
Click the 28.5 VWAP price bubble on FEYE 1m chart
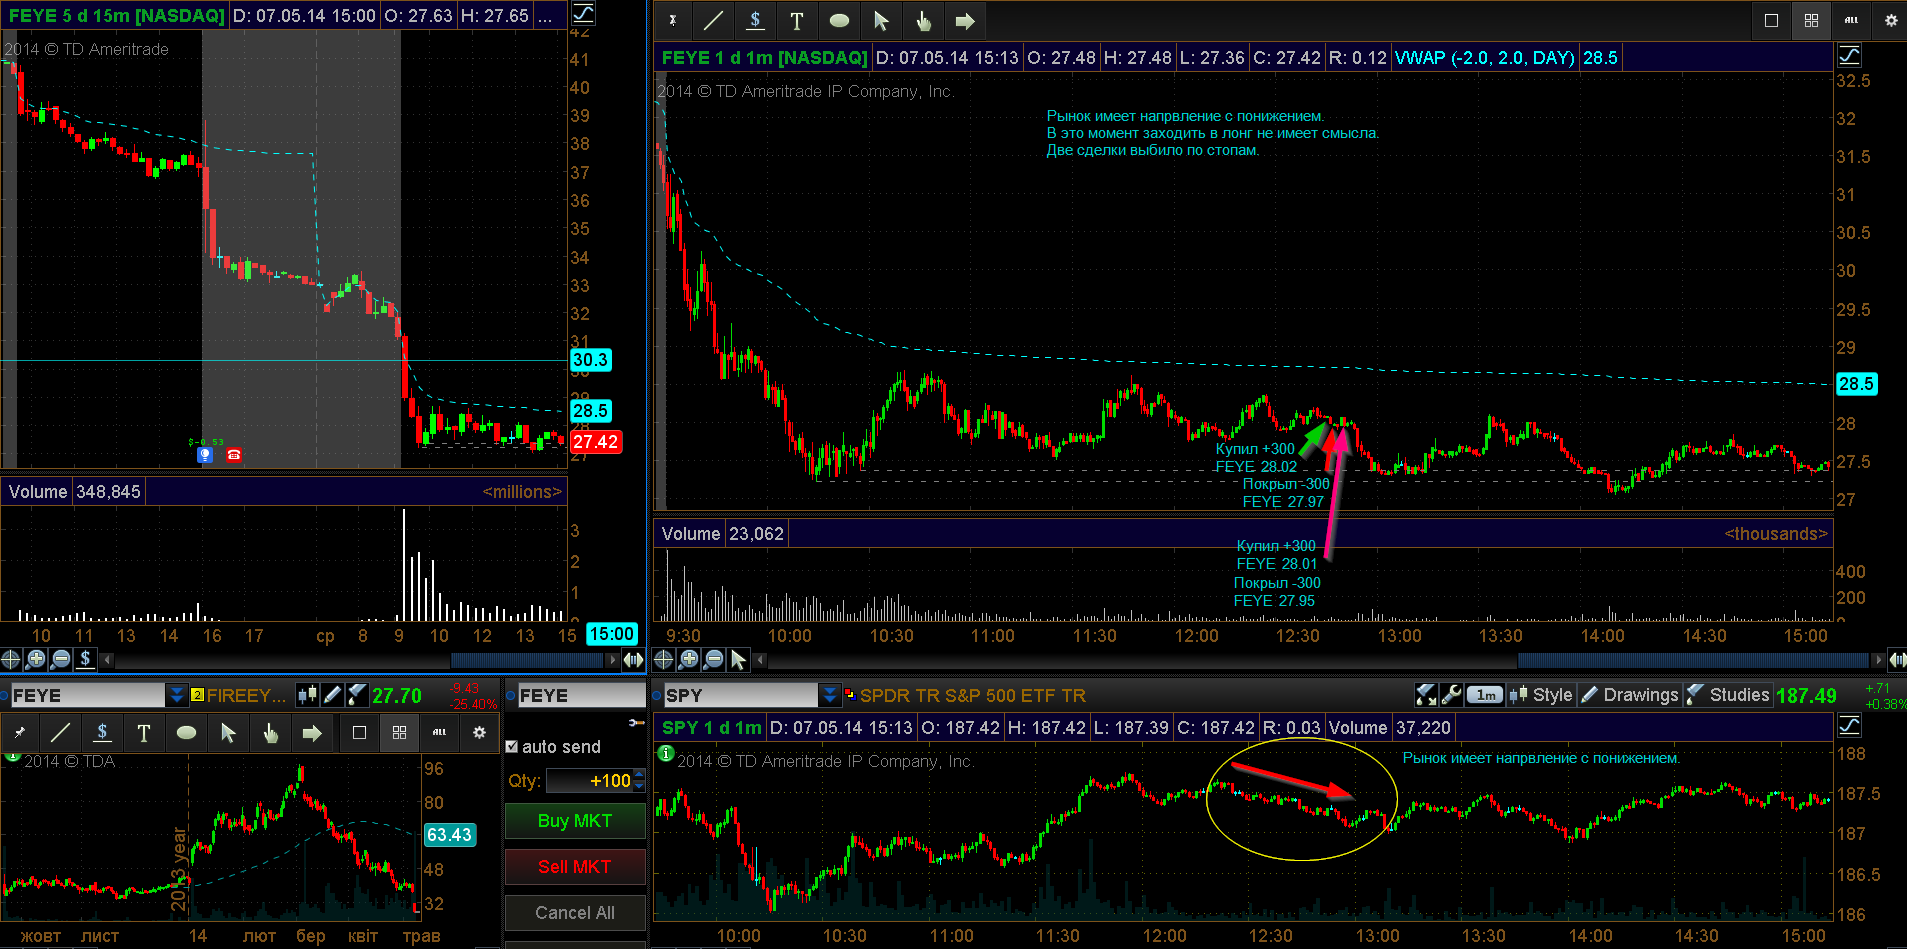click(x=1856, y=384)
